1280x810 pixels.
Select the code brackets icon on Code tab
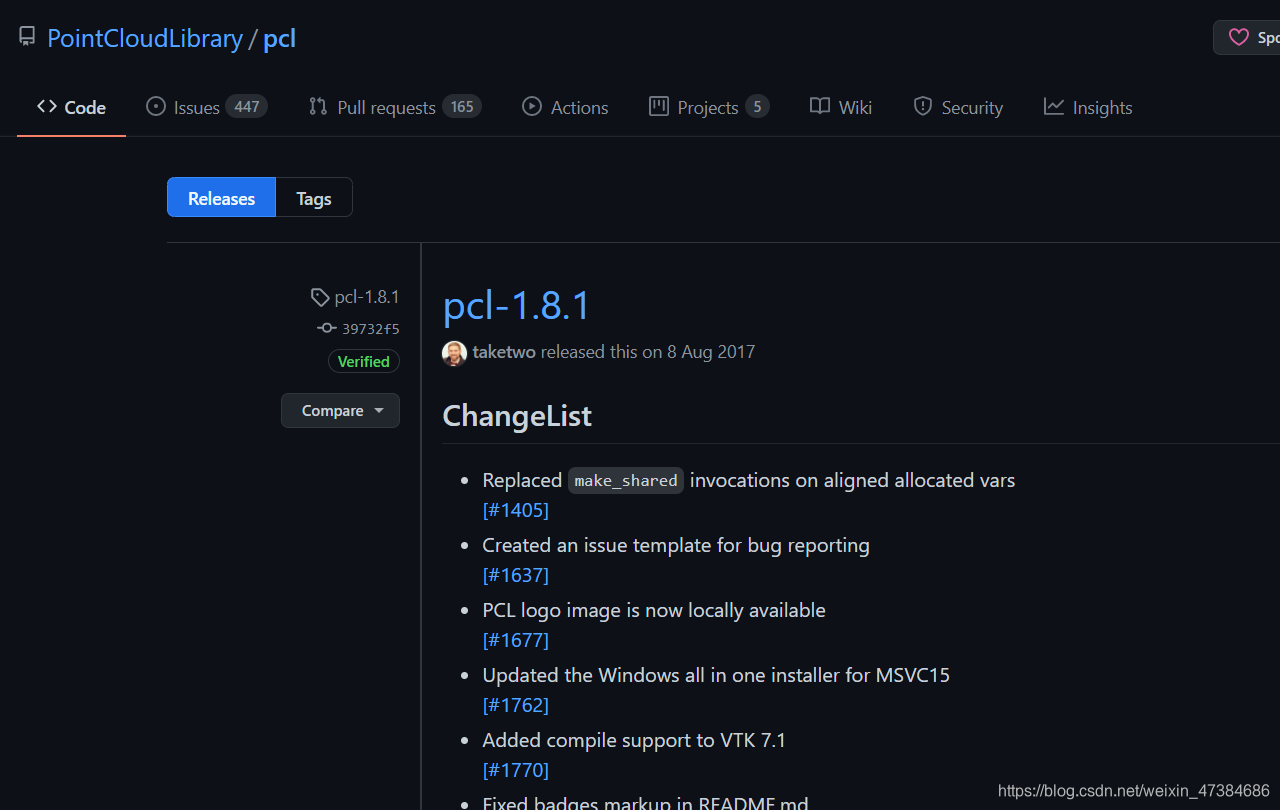click(46, 106)
